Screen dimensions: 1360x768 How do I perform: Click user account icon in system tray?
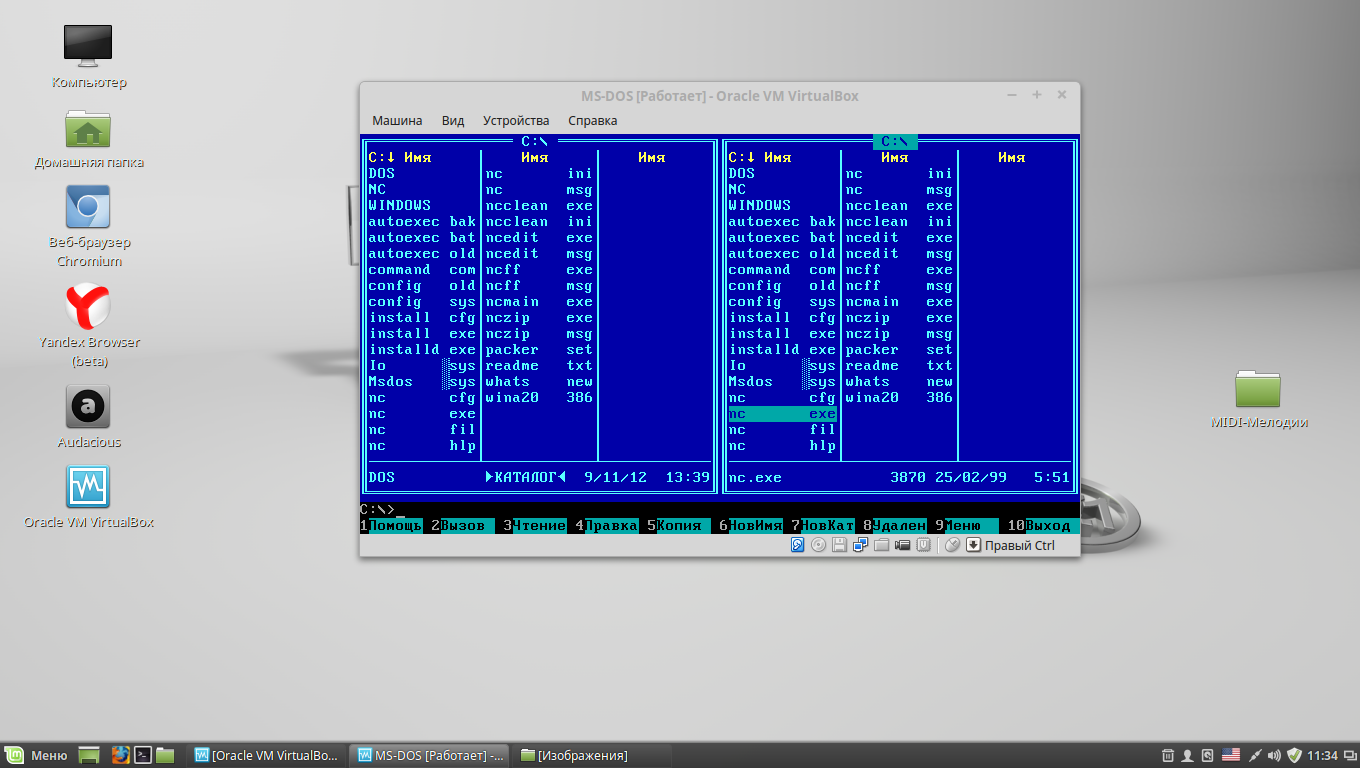pos(1187,755)
